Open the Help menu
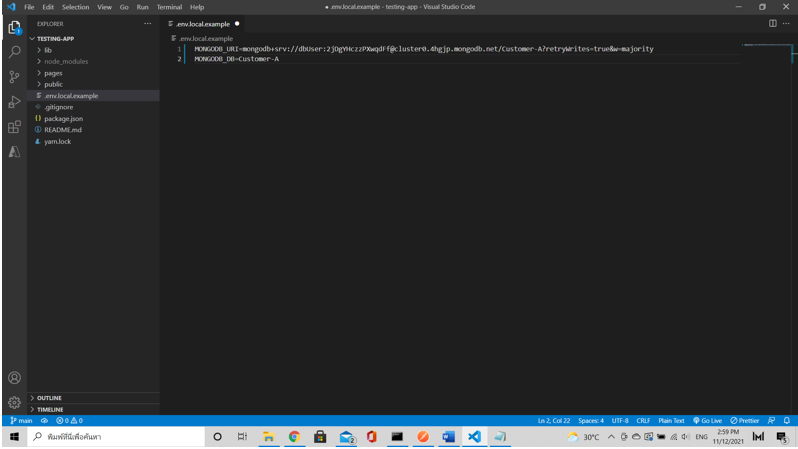 197,7
